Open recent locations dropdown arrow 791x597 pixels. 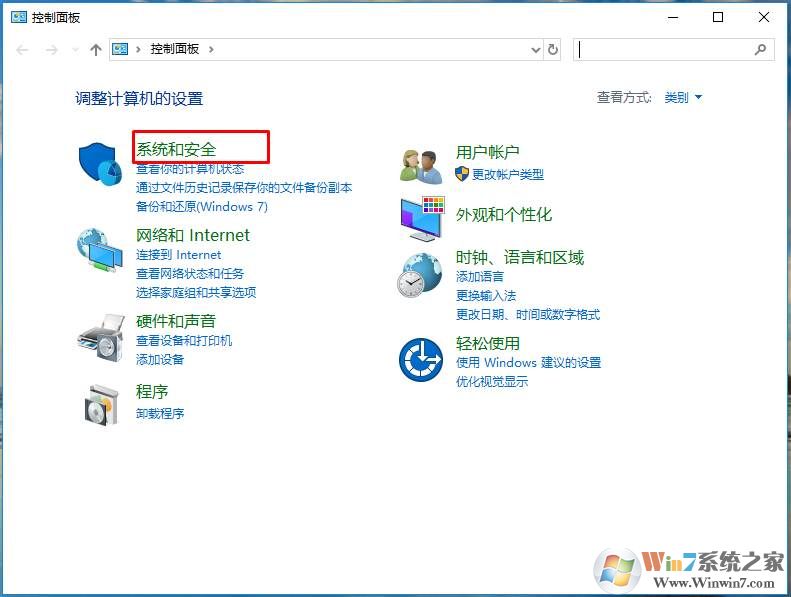coord(76,49)
